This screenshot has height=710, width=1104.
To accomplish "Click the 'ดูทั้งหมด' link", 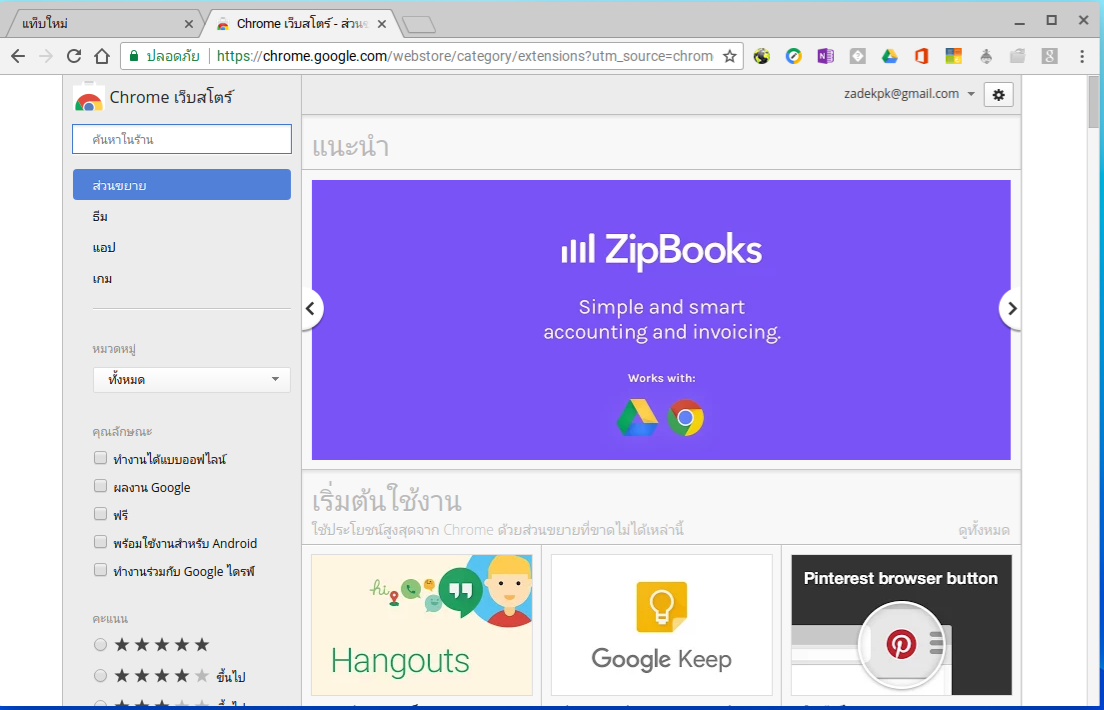I will [x=984, y=530].
